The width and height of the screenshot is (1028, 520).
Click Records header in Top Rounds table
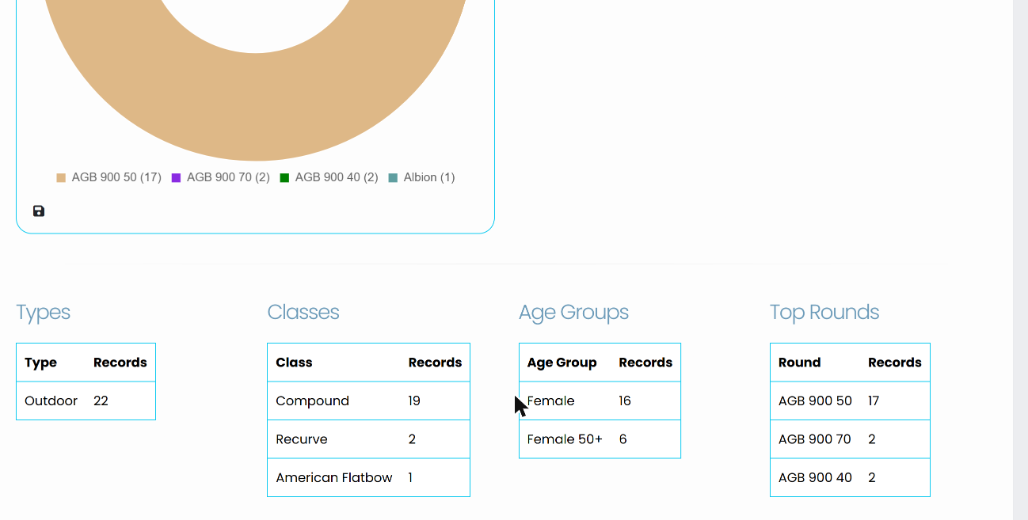click(895, 363)
